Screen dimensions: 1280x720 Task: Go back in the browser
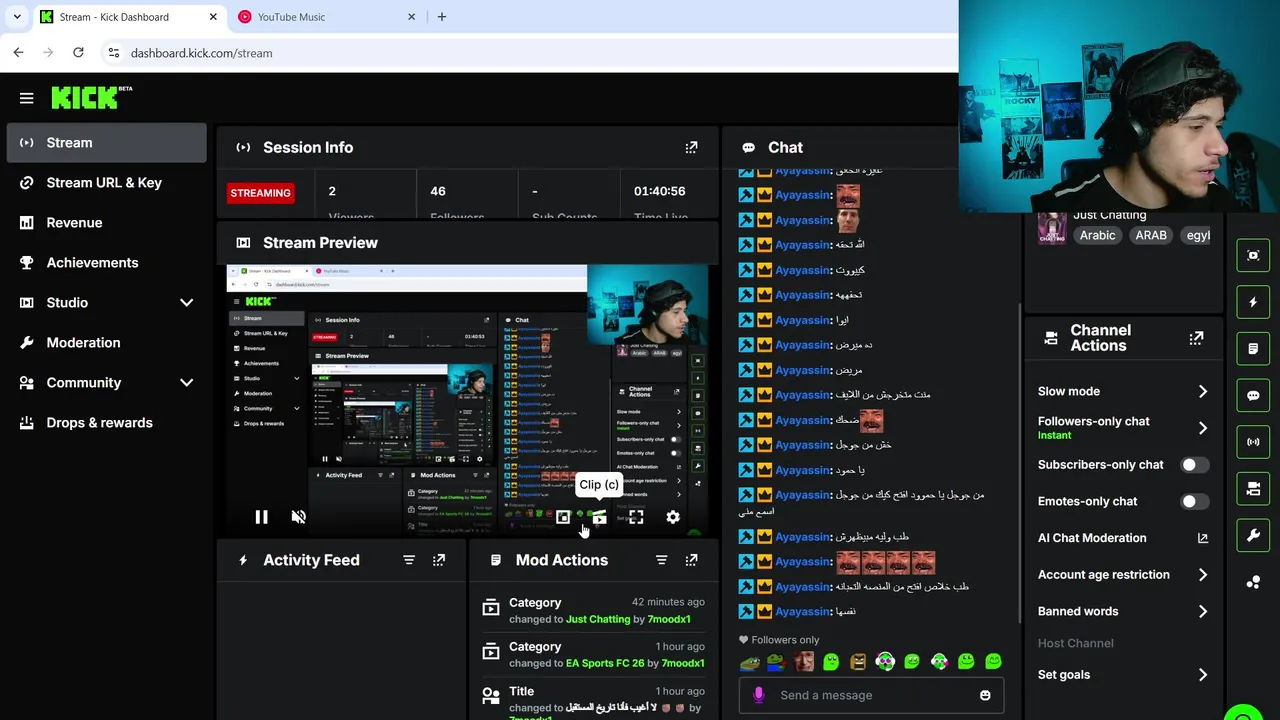coord(19,52)
